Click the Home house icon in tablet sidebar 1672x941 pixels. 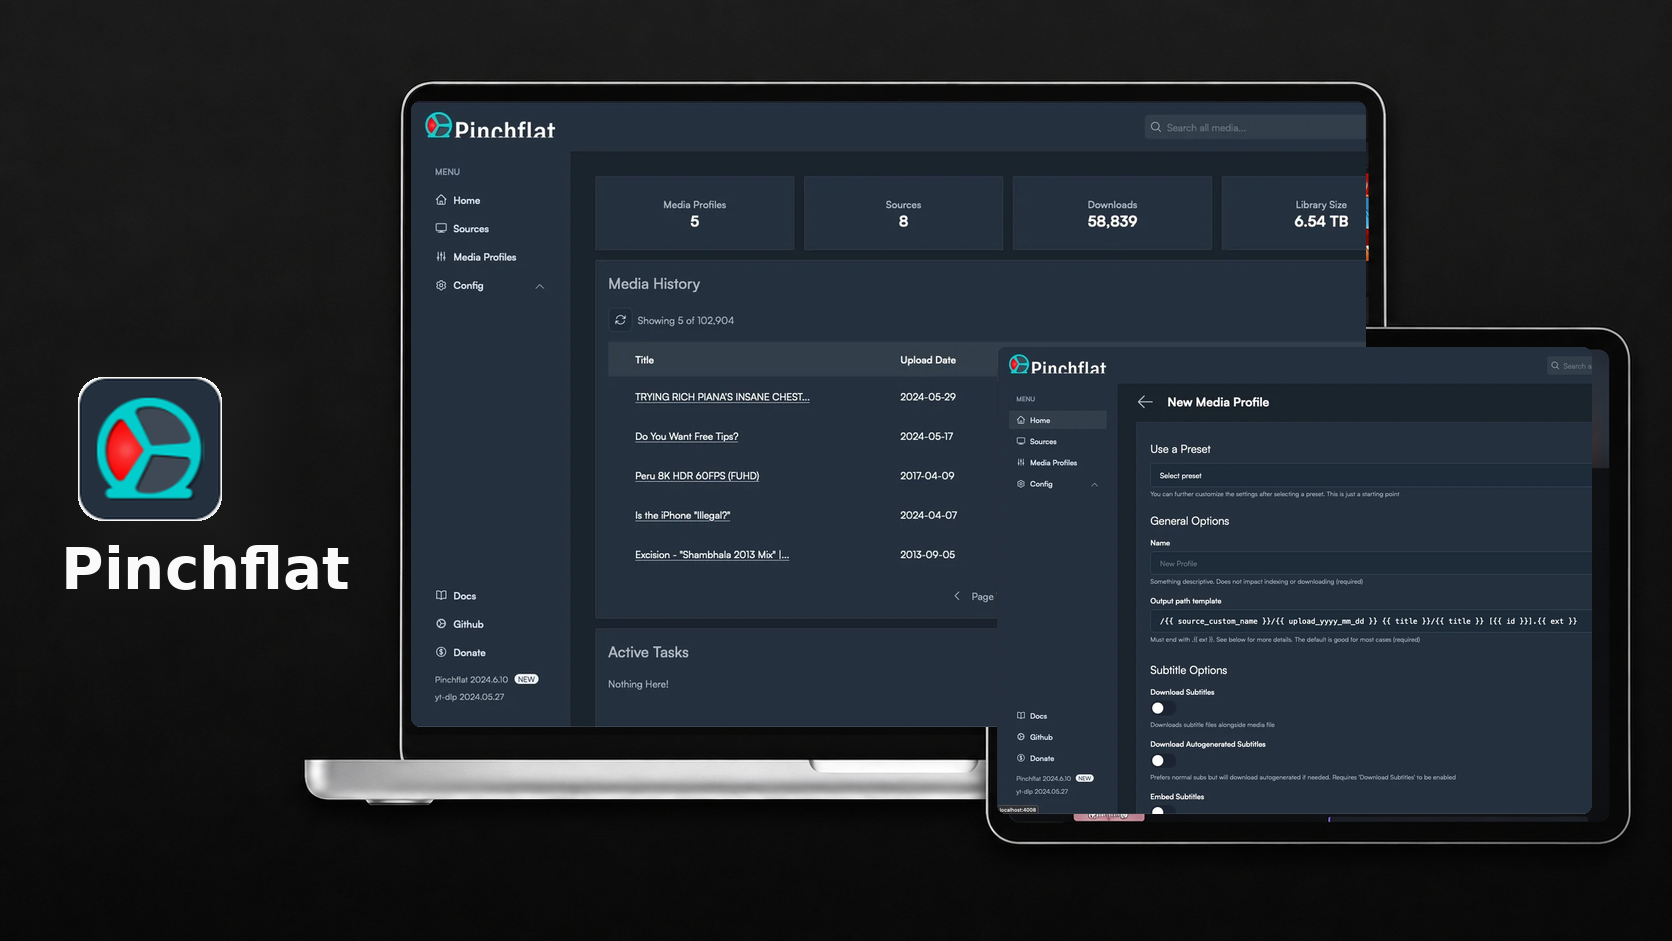(x=1021, y=420)
